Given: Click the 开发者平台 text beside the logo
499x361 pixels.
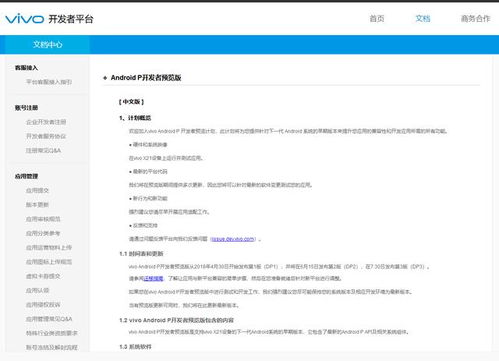Looking at the screenshot, I should point(71,19).
